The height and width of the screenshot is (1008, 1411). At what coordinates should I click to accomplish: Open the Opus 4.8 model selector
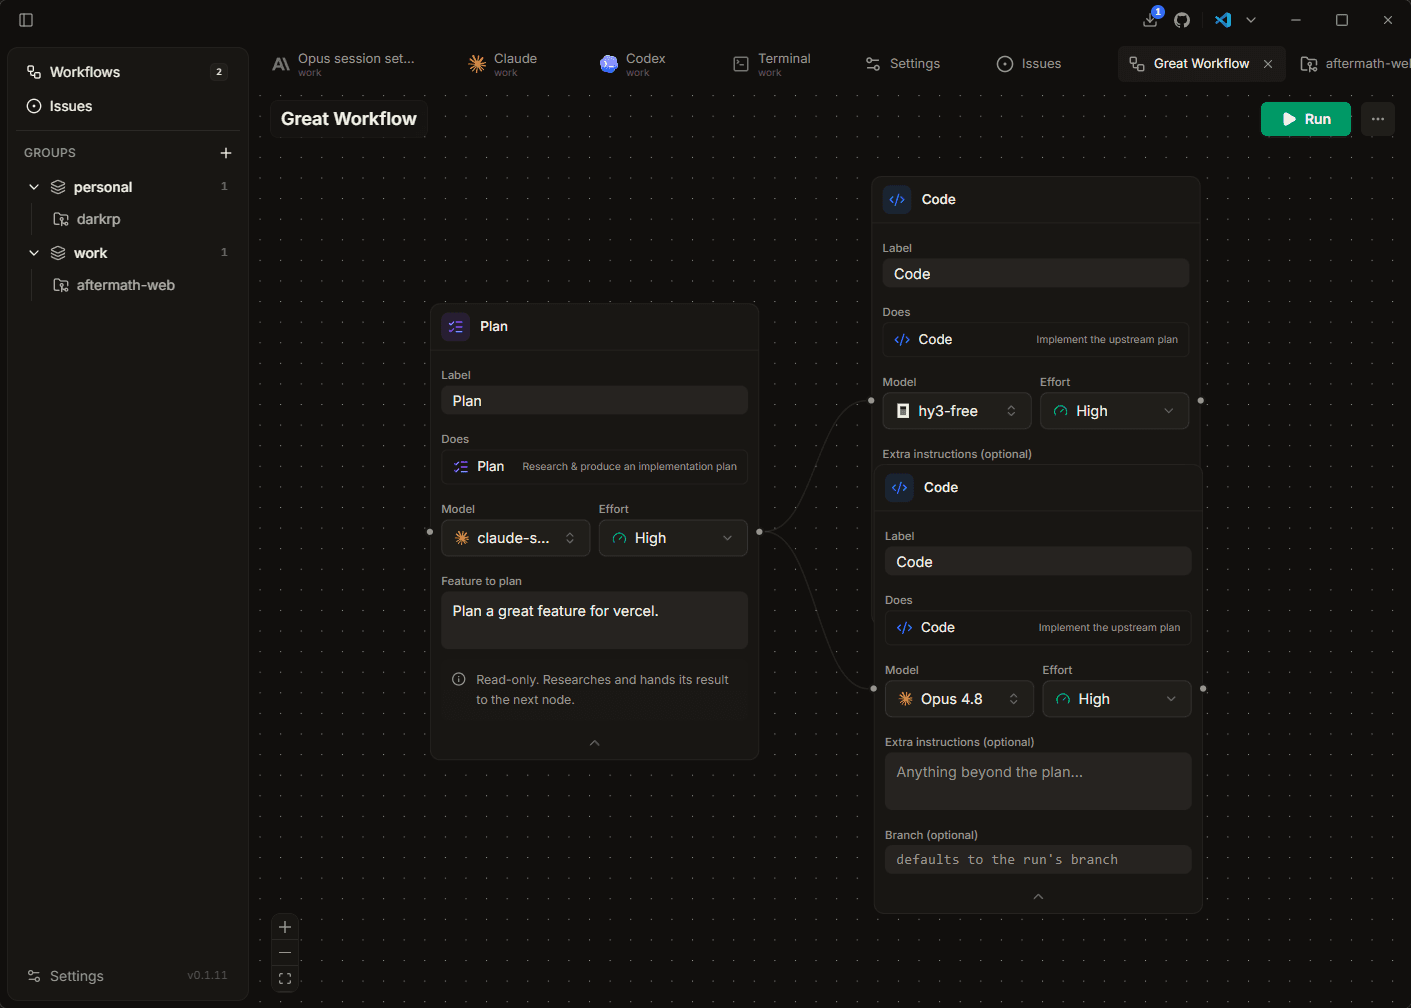click(x=960, y=699)
